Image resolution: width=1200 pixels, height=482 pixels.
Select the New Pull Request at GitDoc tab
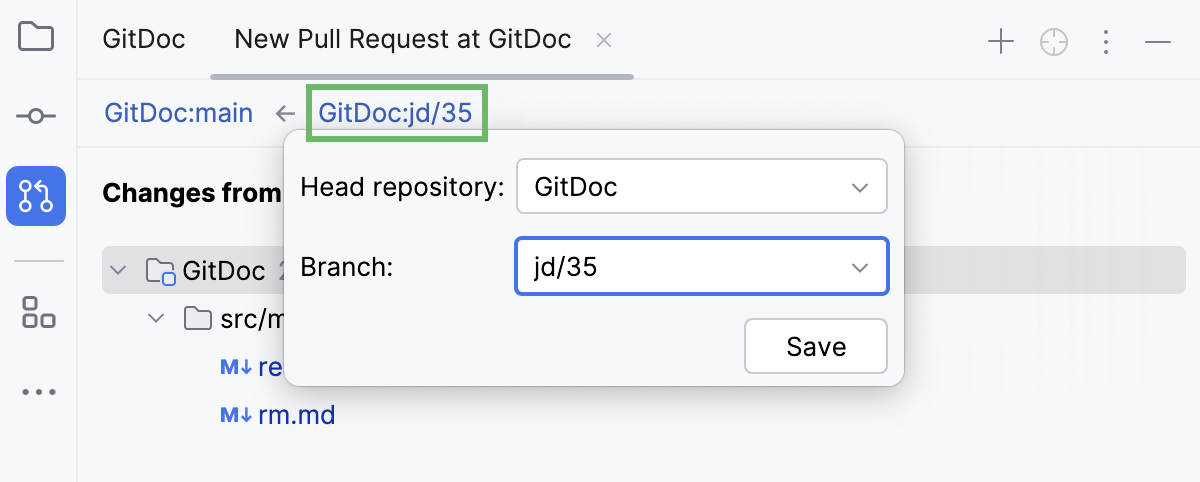pos(403,40)
